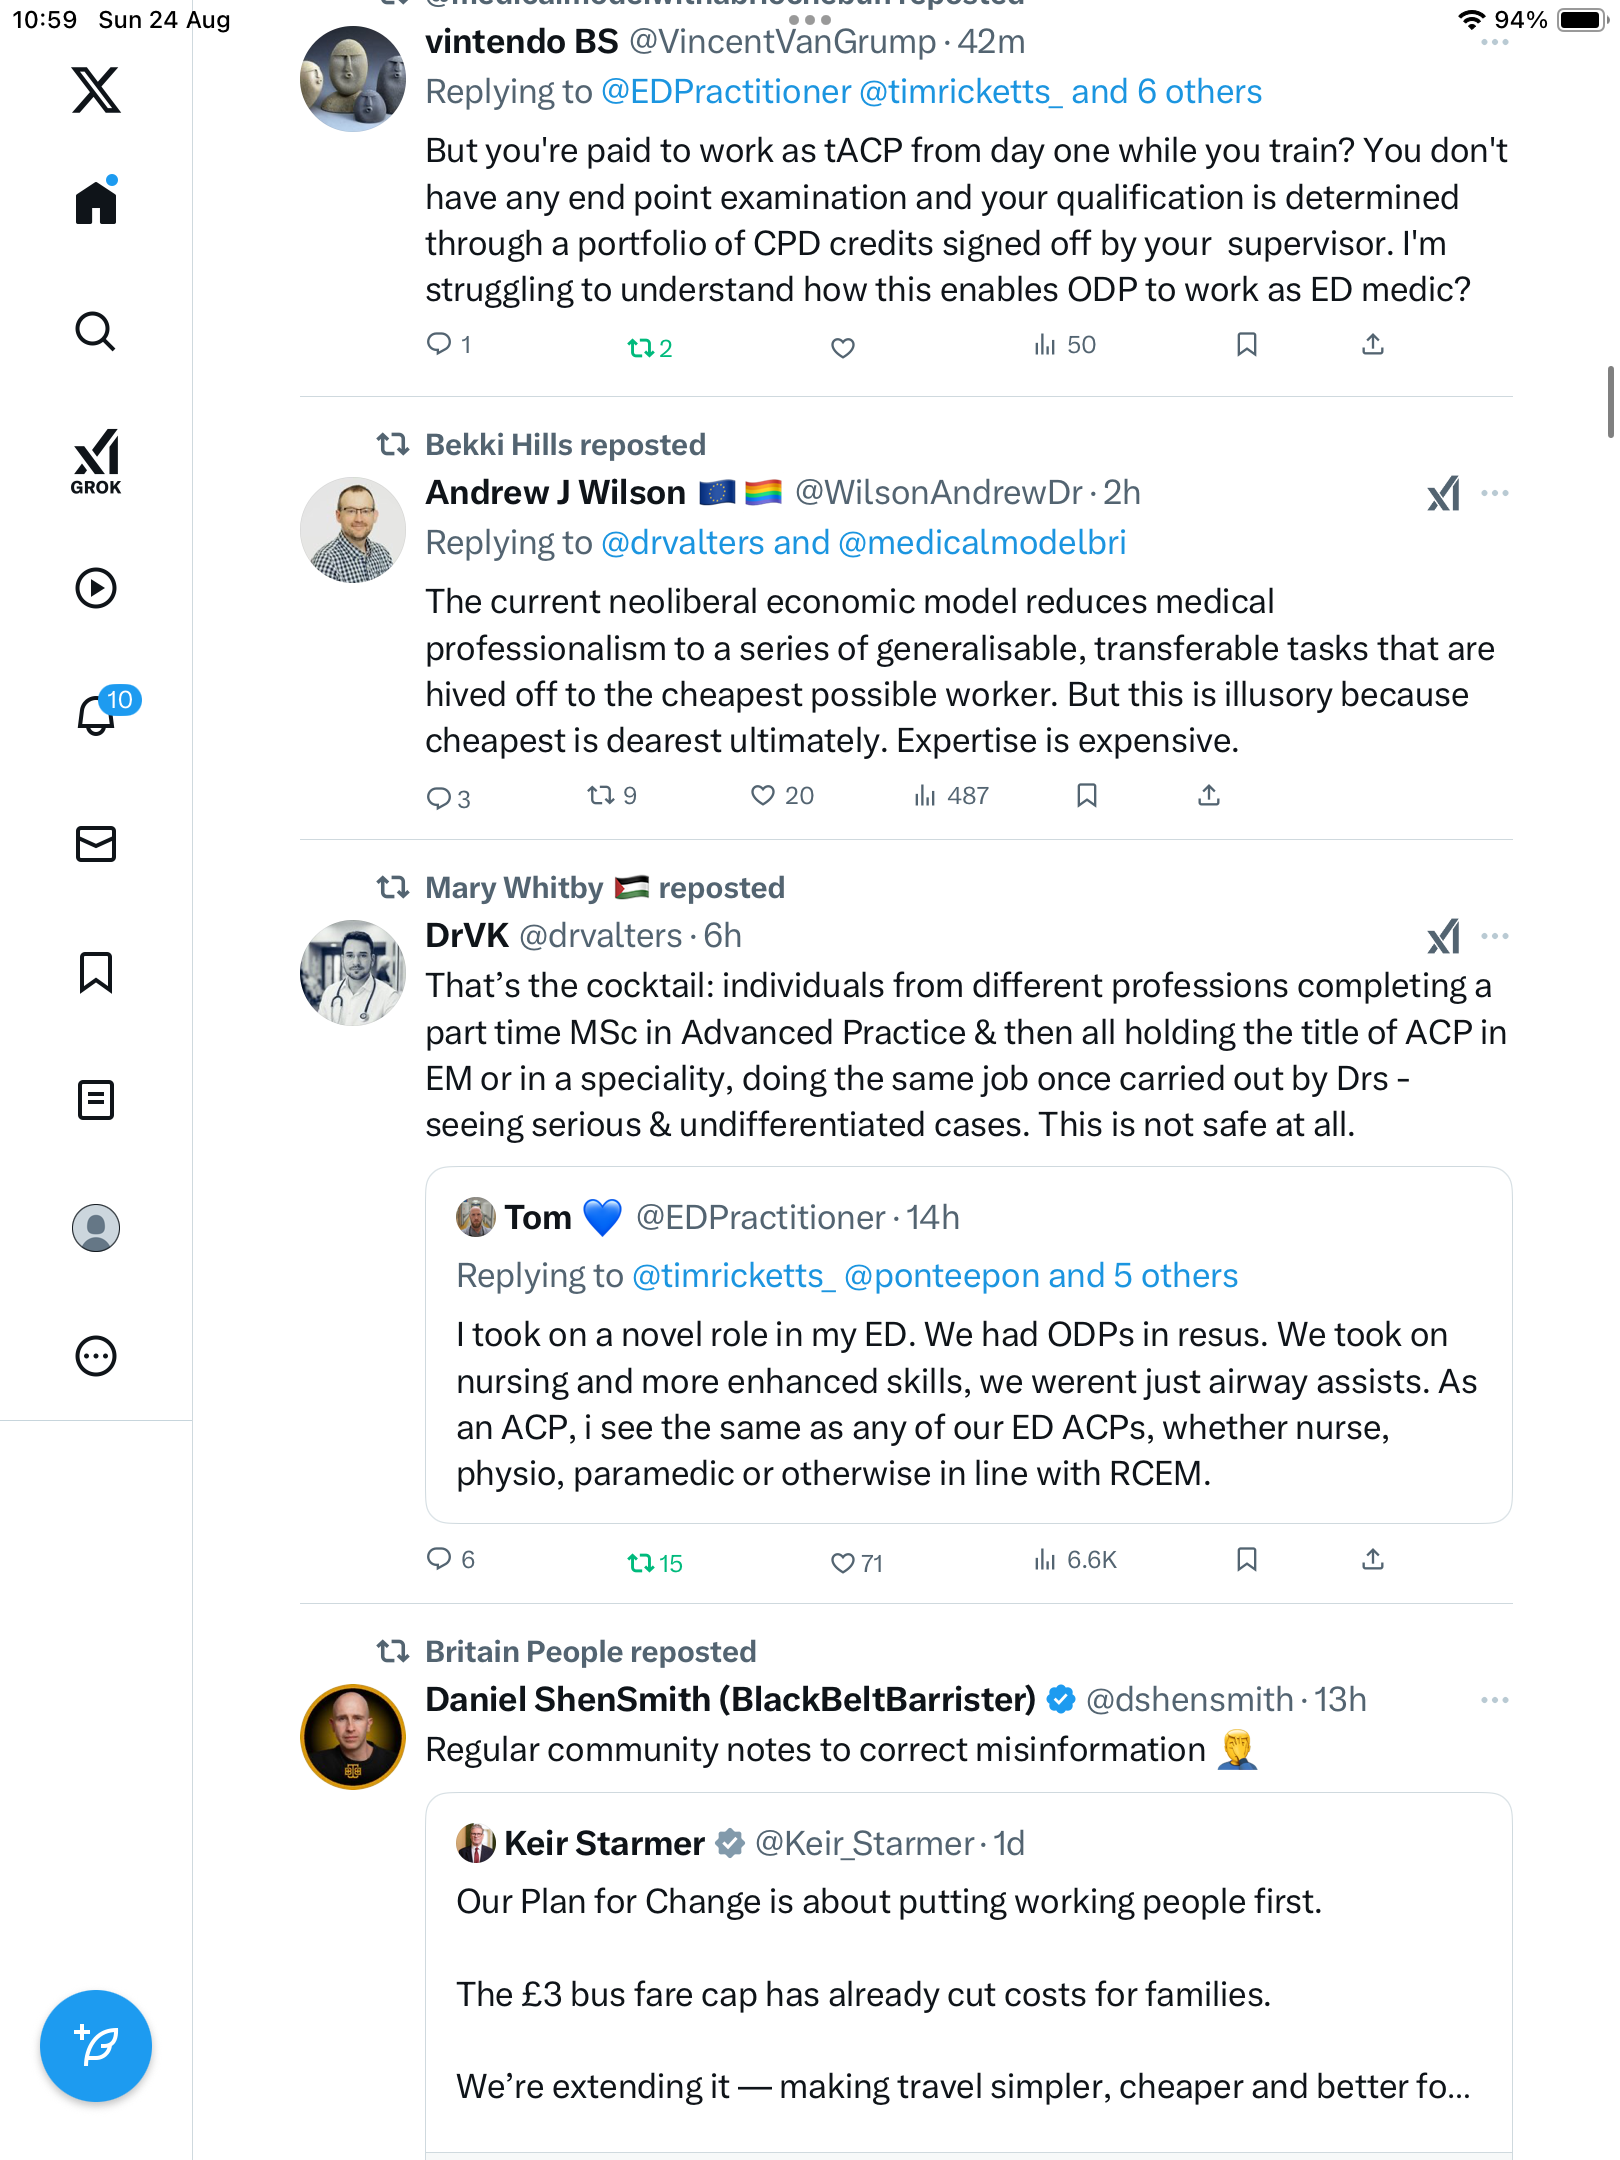Bookmark vintendo BS's post
This screenshot has width=1620, height=2160.
click(x=1246, y=345)
